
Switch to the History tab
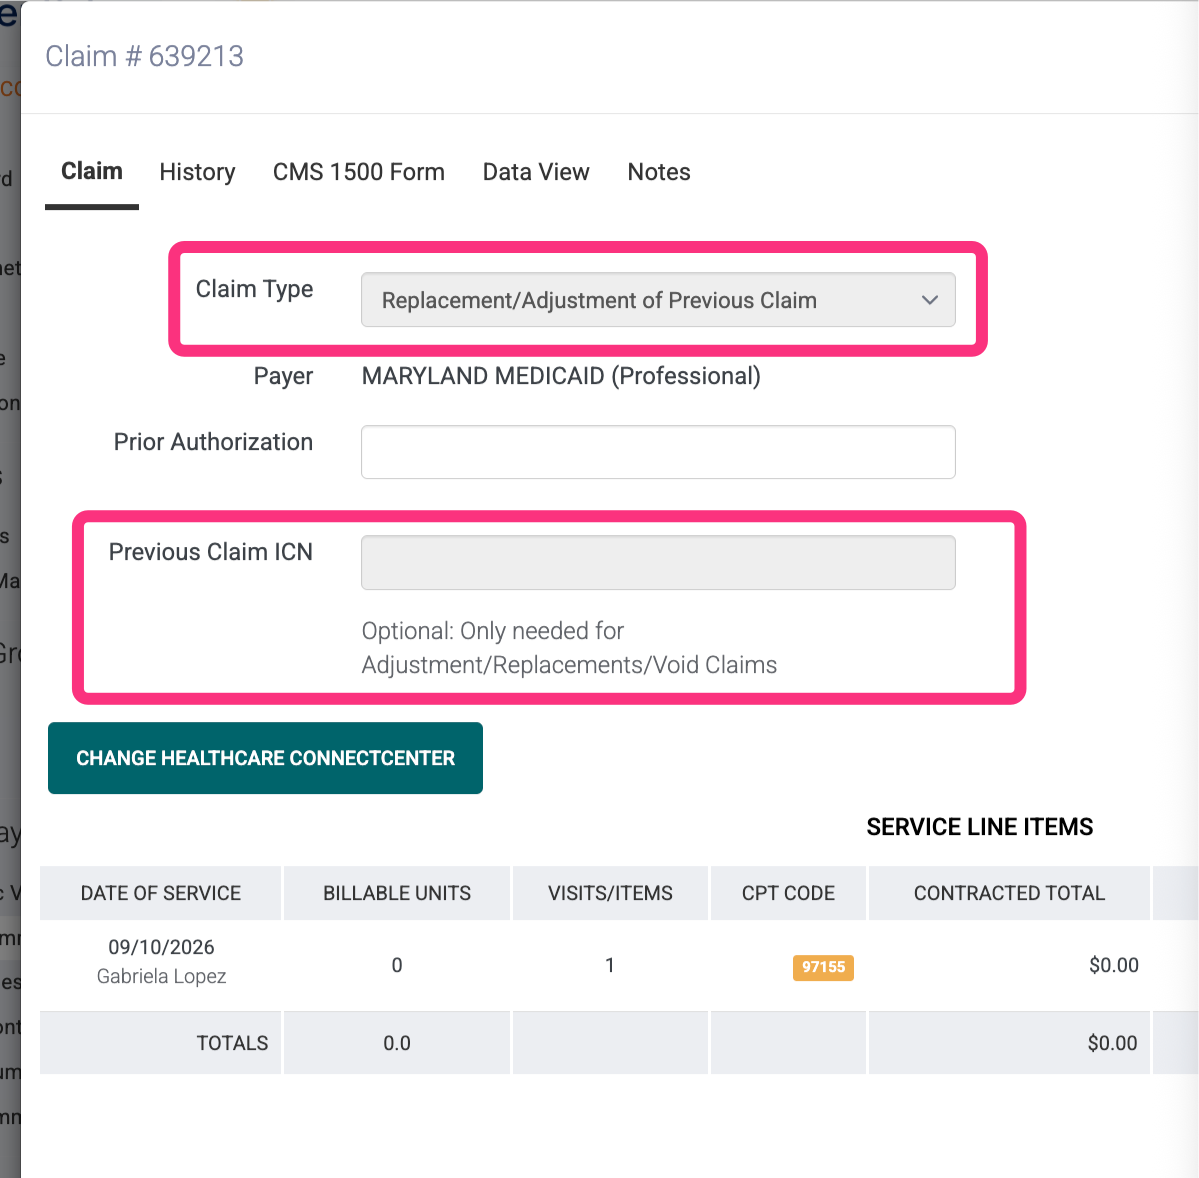coord(197,172)
